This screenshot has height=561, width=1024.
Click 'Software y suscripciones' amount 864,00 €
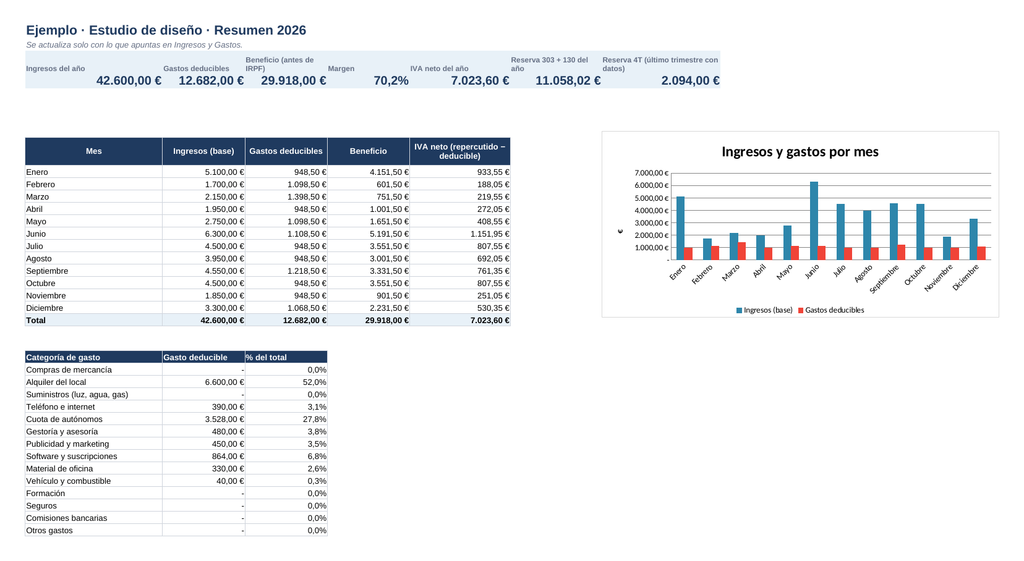click(204, 457)
